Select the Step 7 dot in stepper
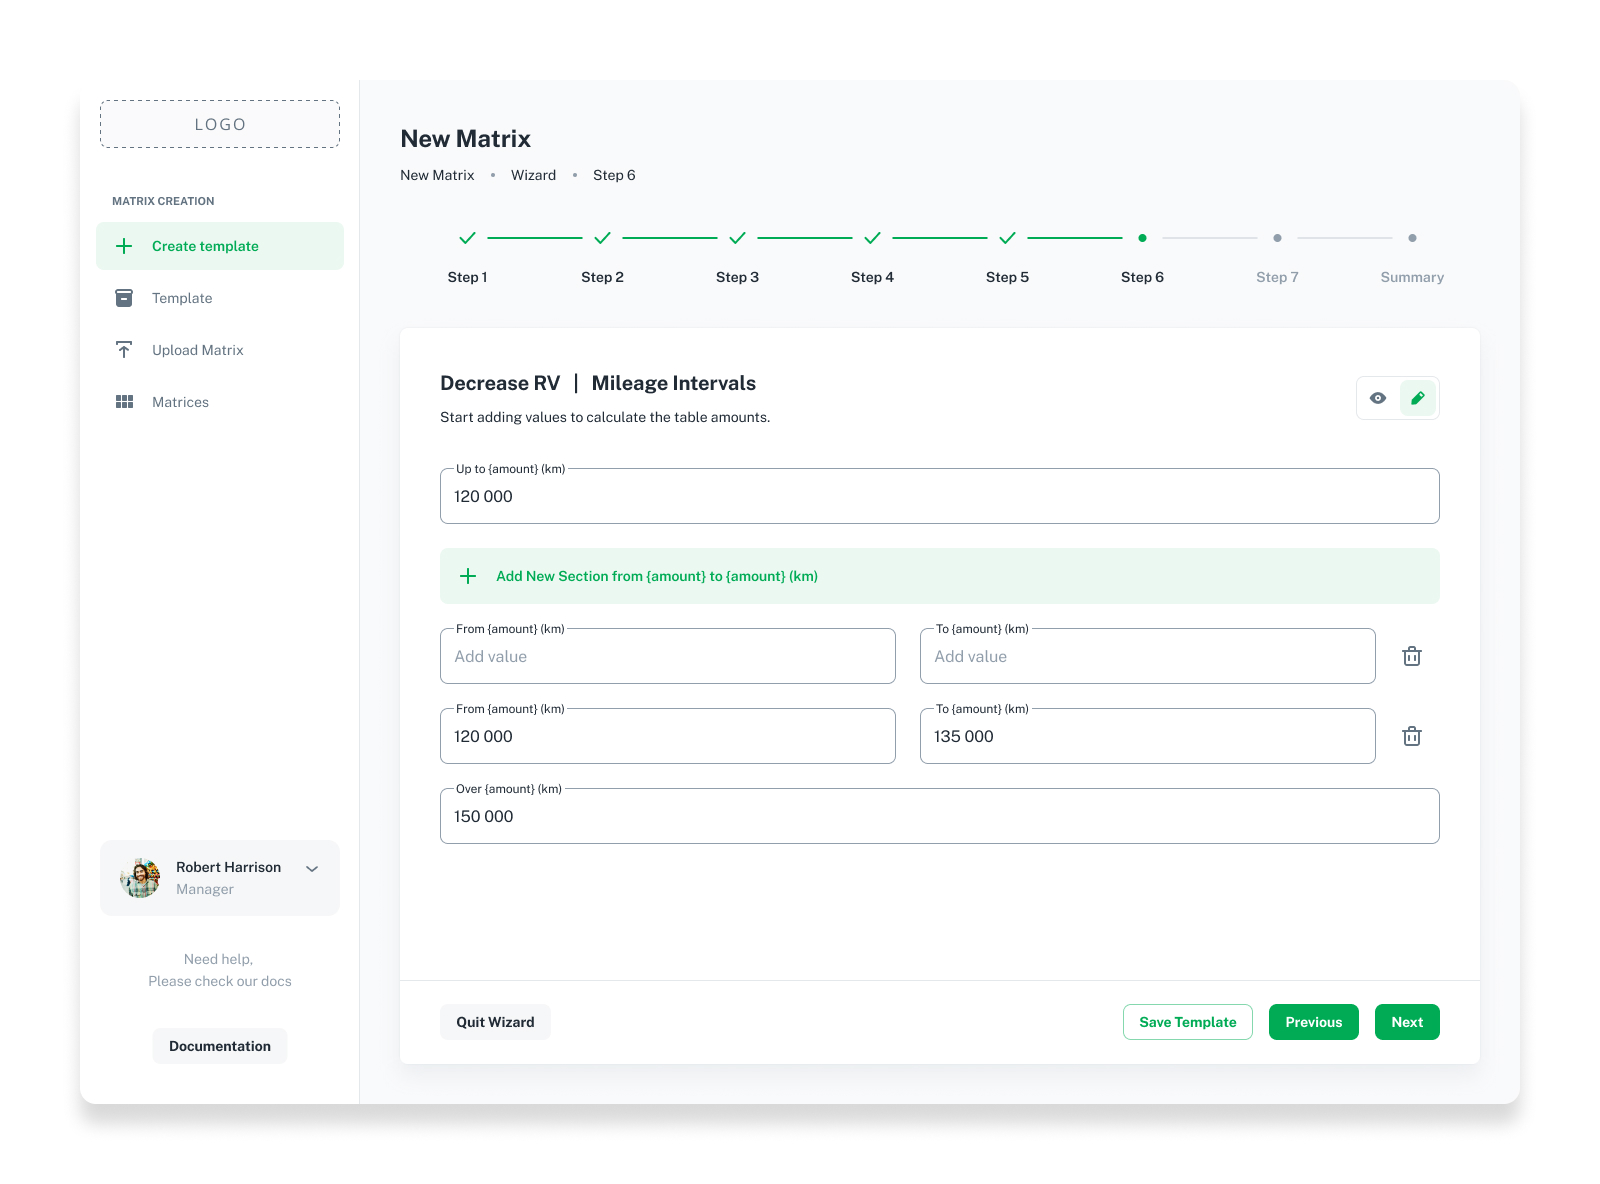 click(x=1277, y=238)
